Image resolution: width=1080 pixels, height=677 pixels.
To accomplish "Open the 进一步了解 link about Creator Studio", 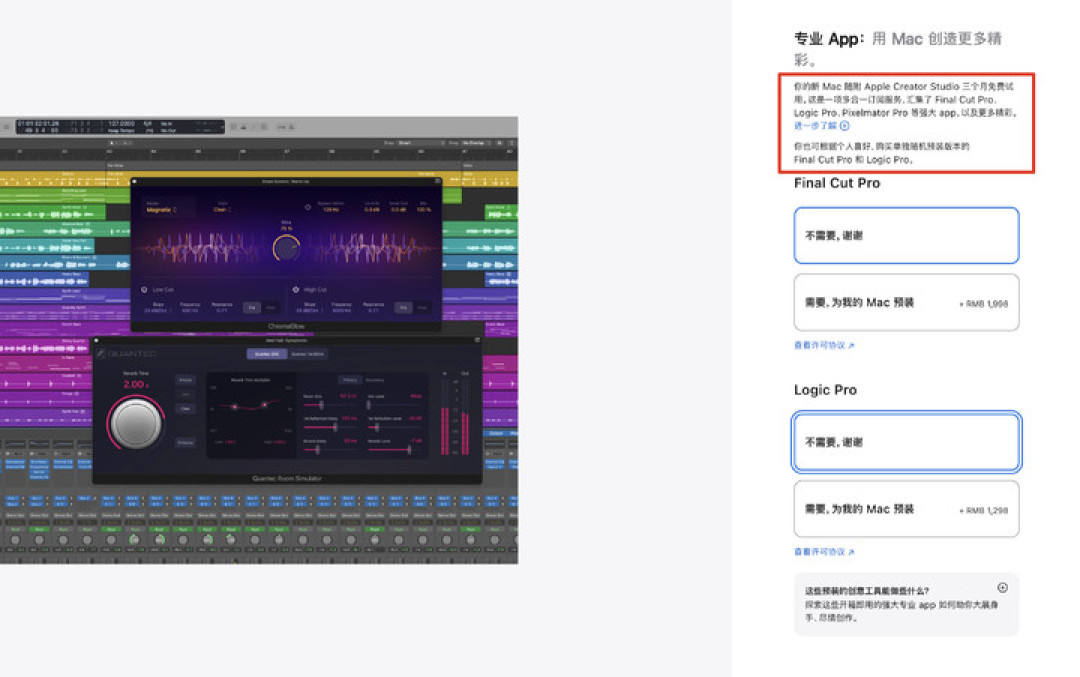I will (816, 126).
